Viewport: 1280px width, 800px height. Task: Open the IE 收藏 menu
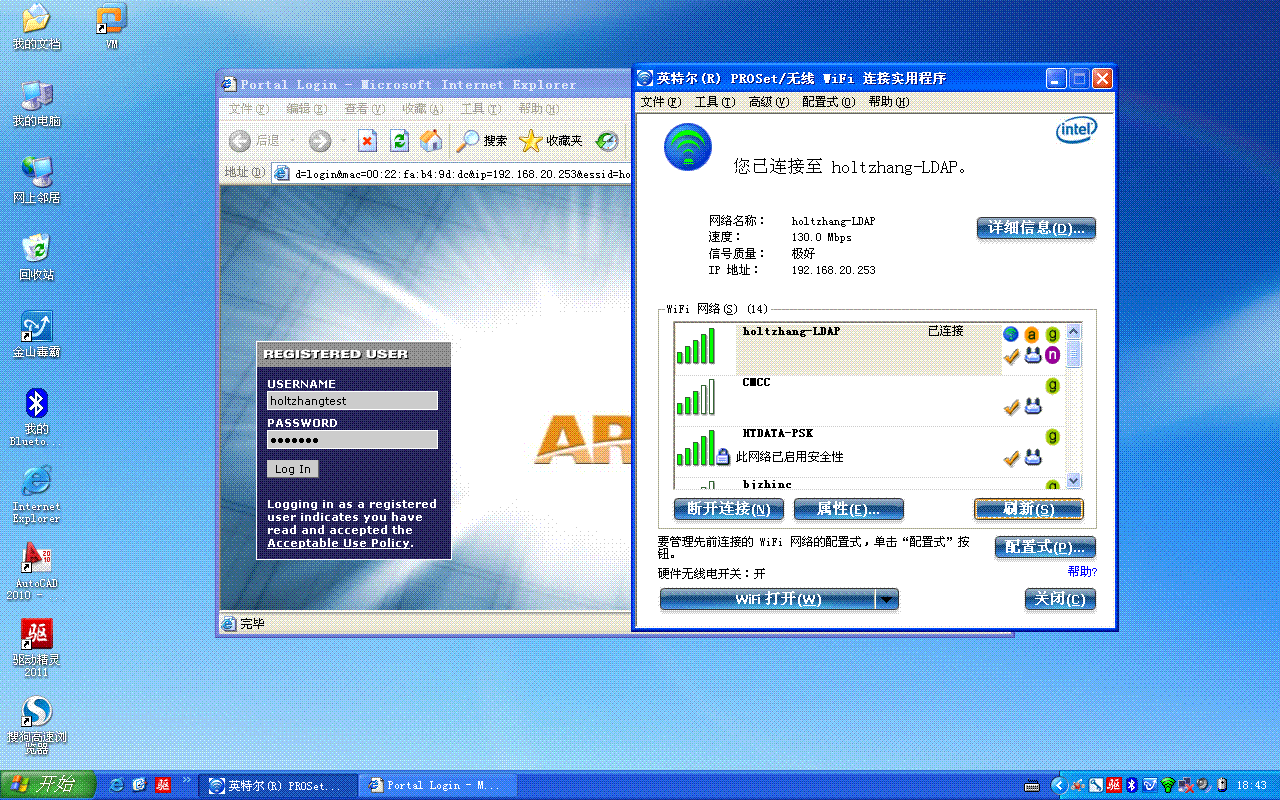click(422, 109)
